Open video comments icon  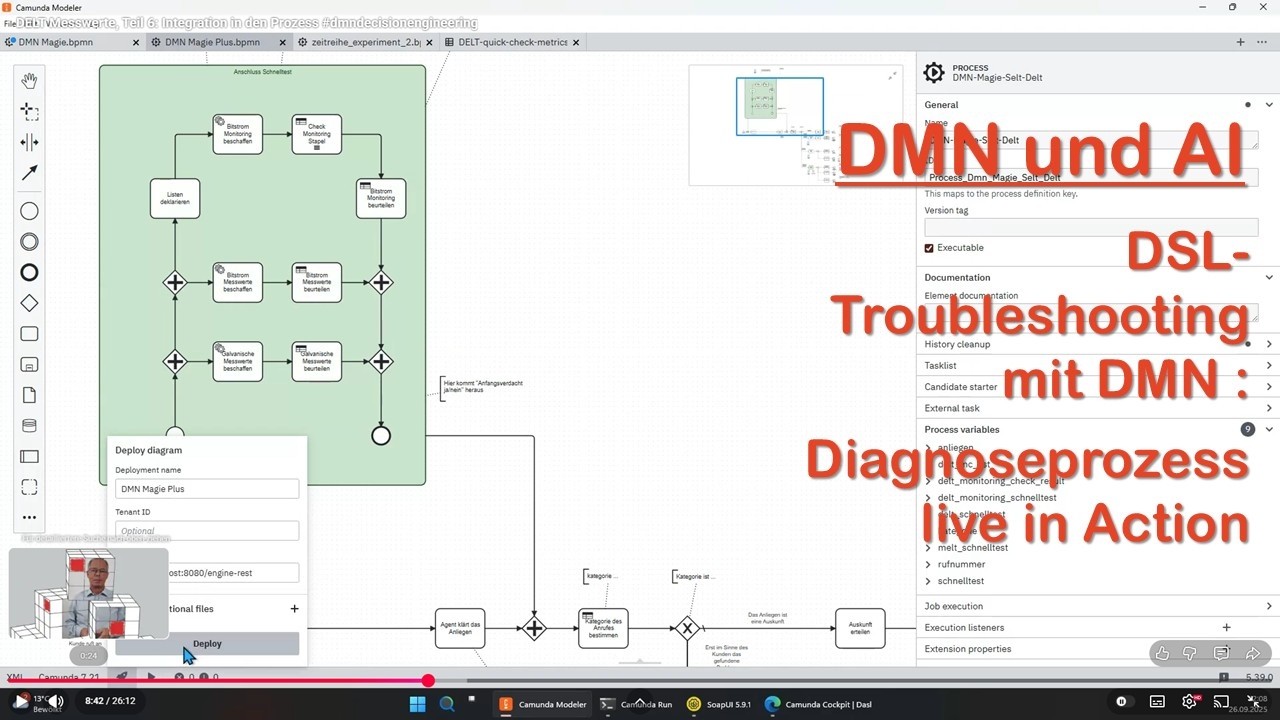(x=1221, y=653)
